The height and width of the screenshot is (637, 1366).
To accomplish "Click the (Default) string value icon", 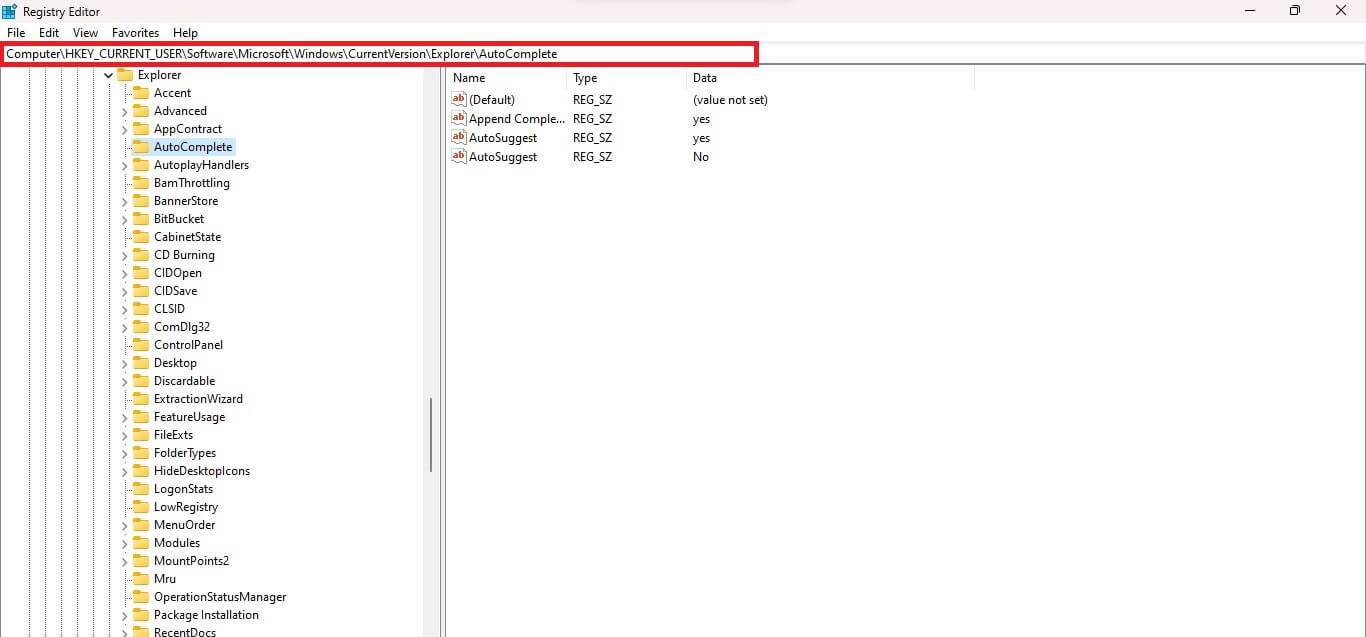I will (x=459, y=100).
